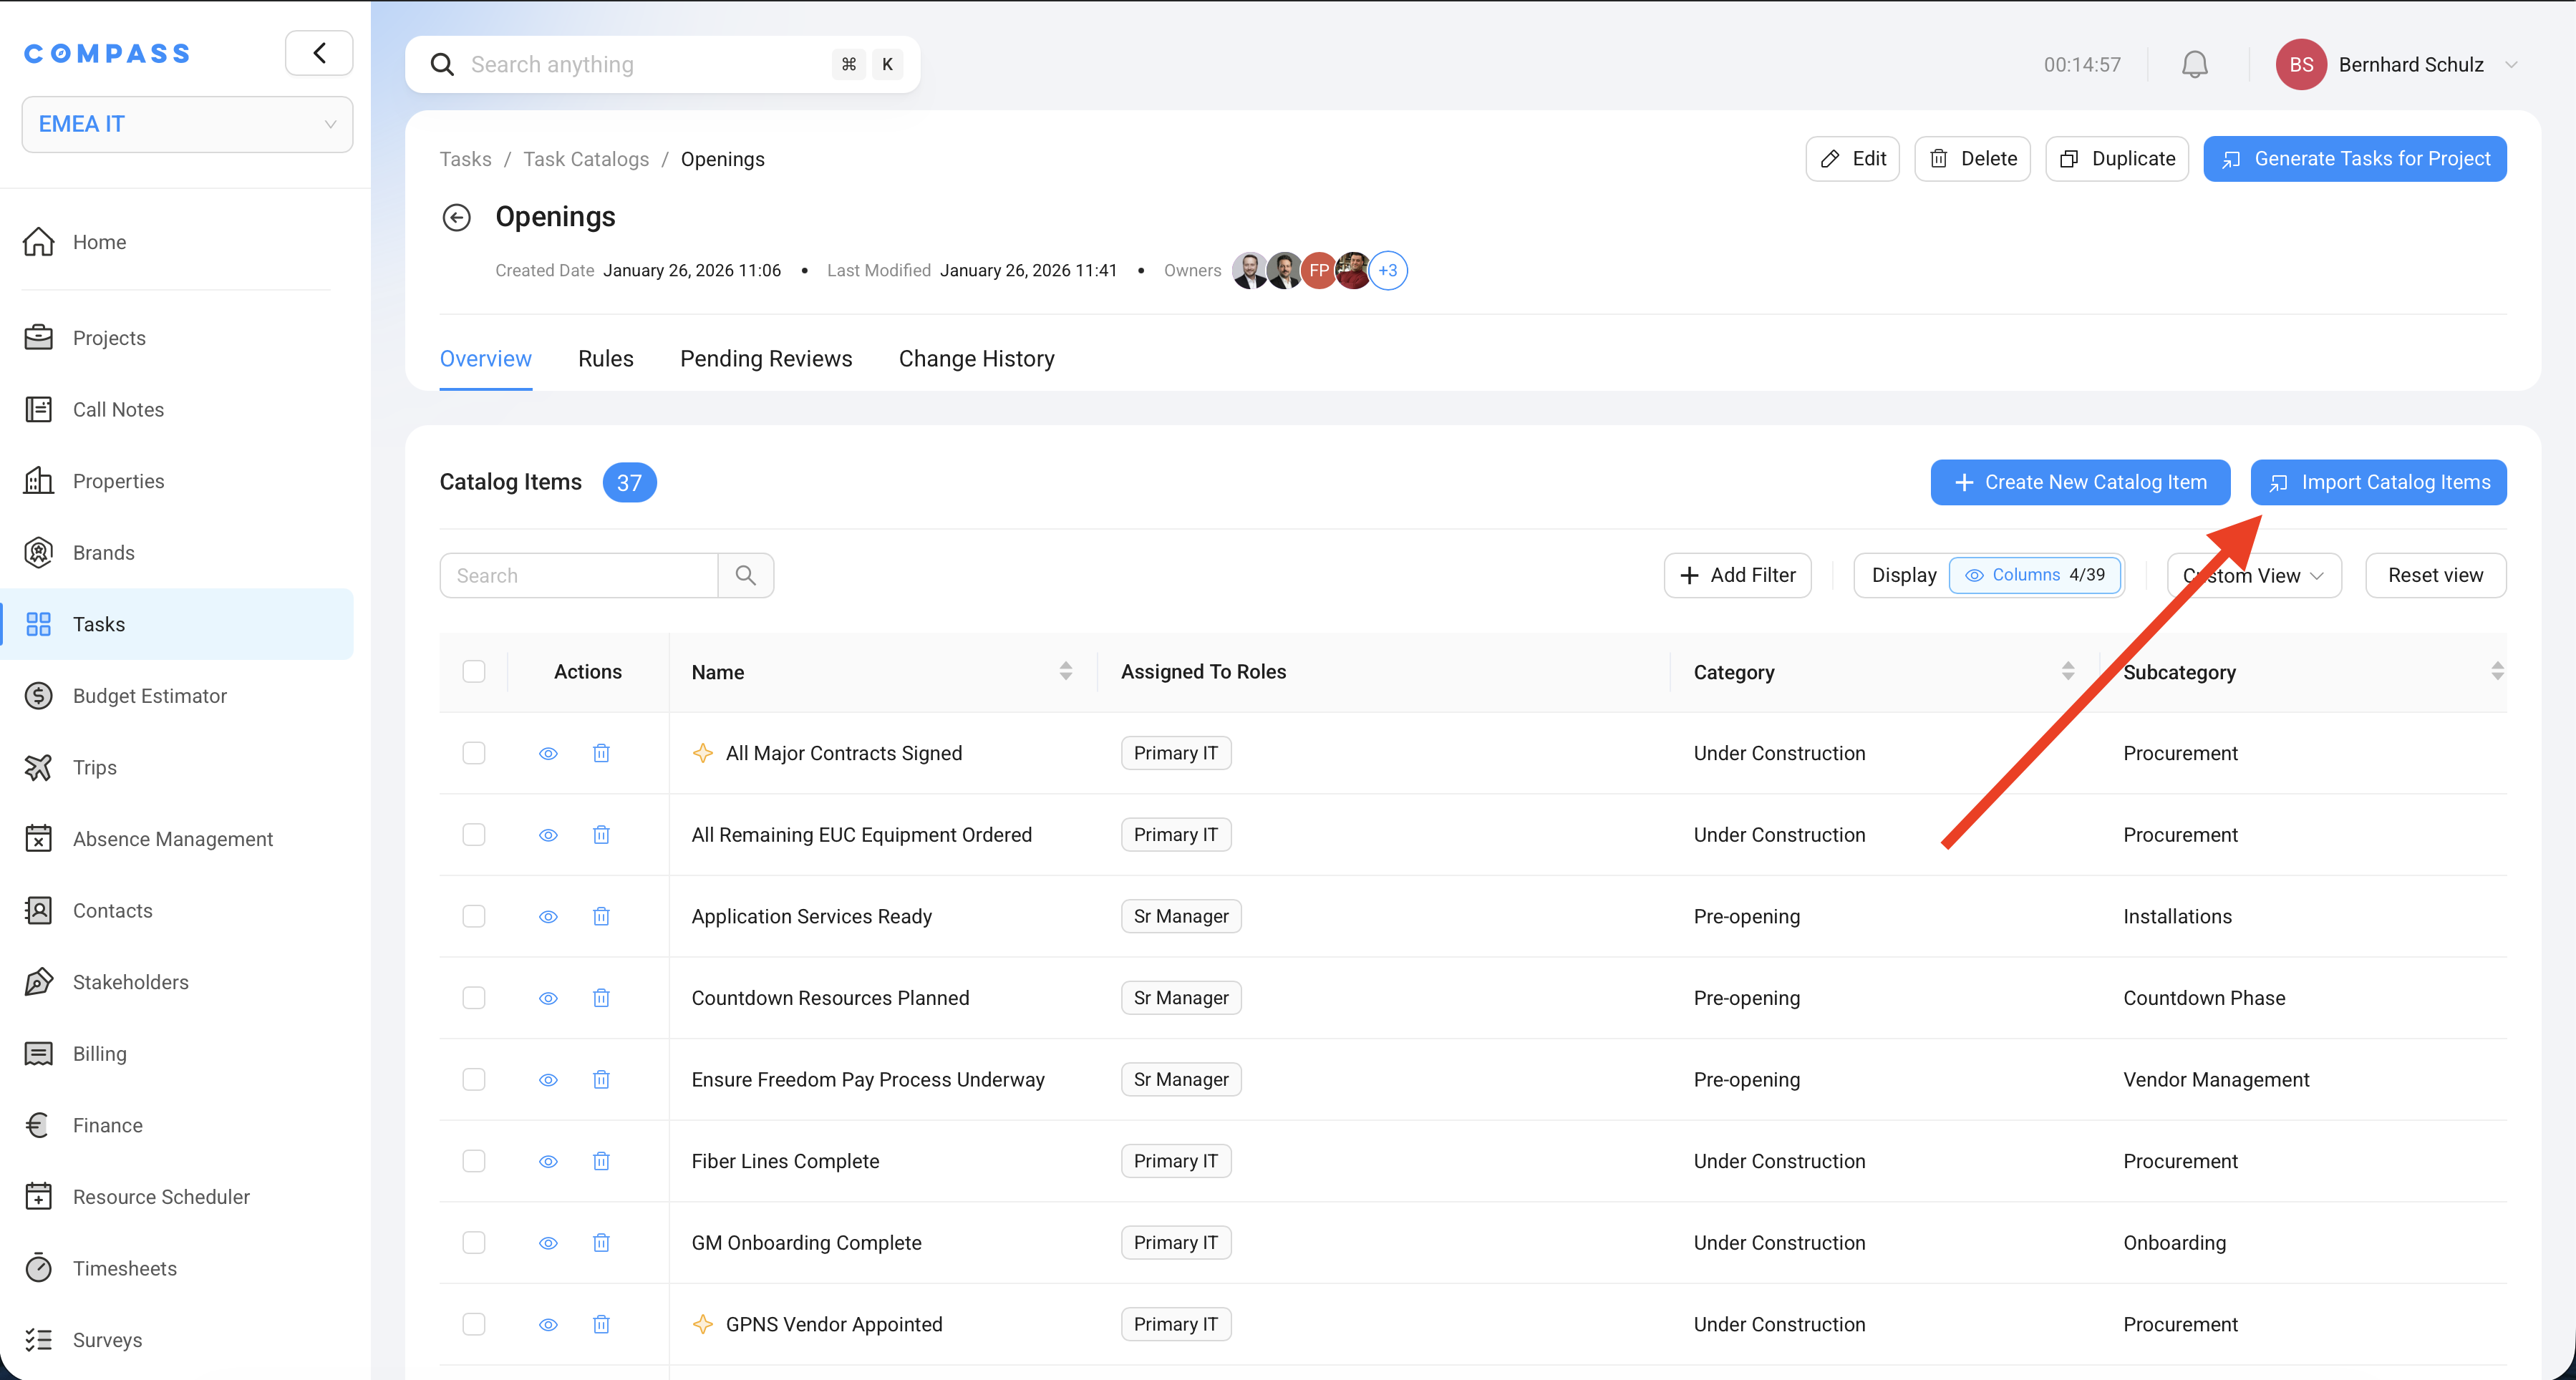Click the back arrow next to Openings title

pyautogui.click(x=457, y=217)
